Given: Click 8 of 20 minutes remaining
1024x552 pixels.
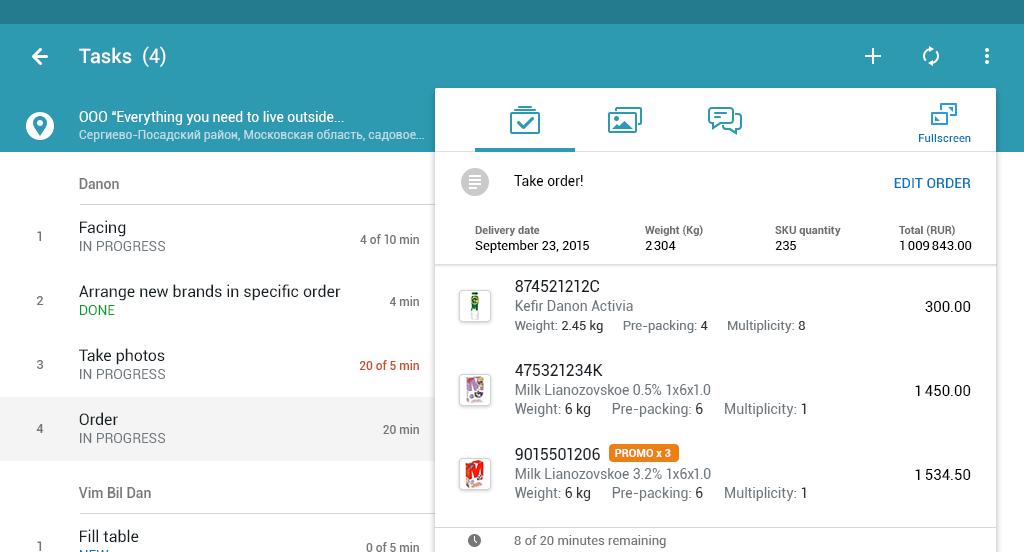Looking at the screenshot, I should coord(590,541).
